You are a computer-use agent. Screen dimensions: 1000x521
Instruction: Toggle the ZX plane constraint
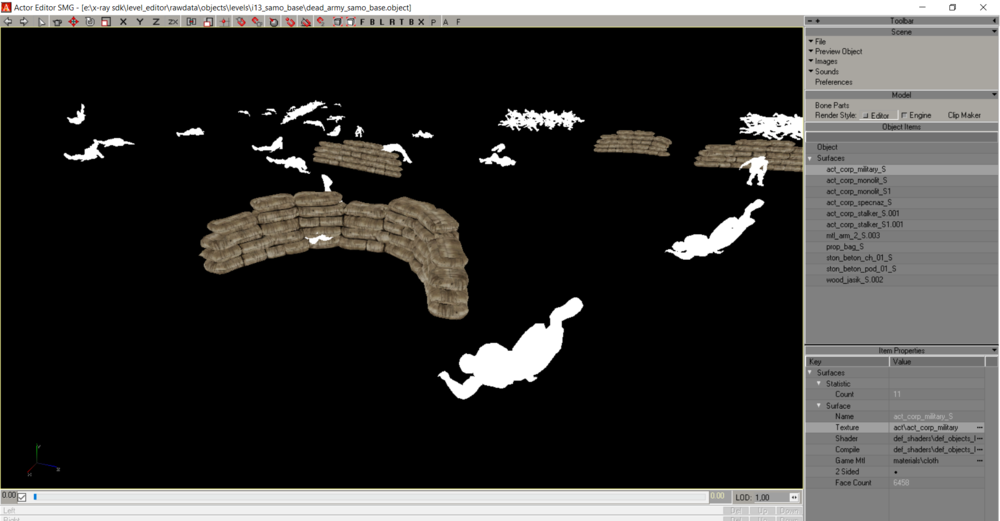coord(173,22)
